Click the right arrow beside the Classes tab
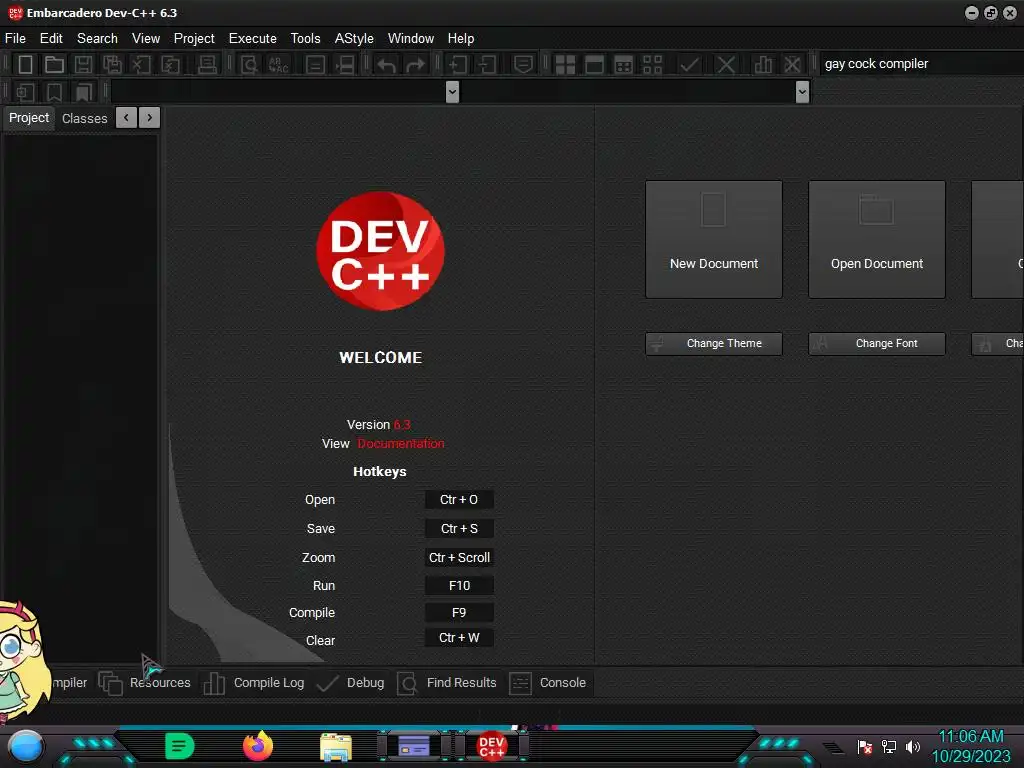Screen dimensions: 1024x768 (x=150, y=118)
